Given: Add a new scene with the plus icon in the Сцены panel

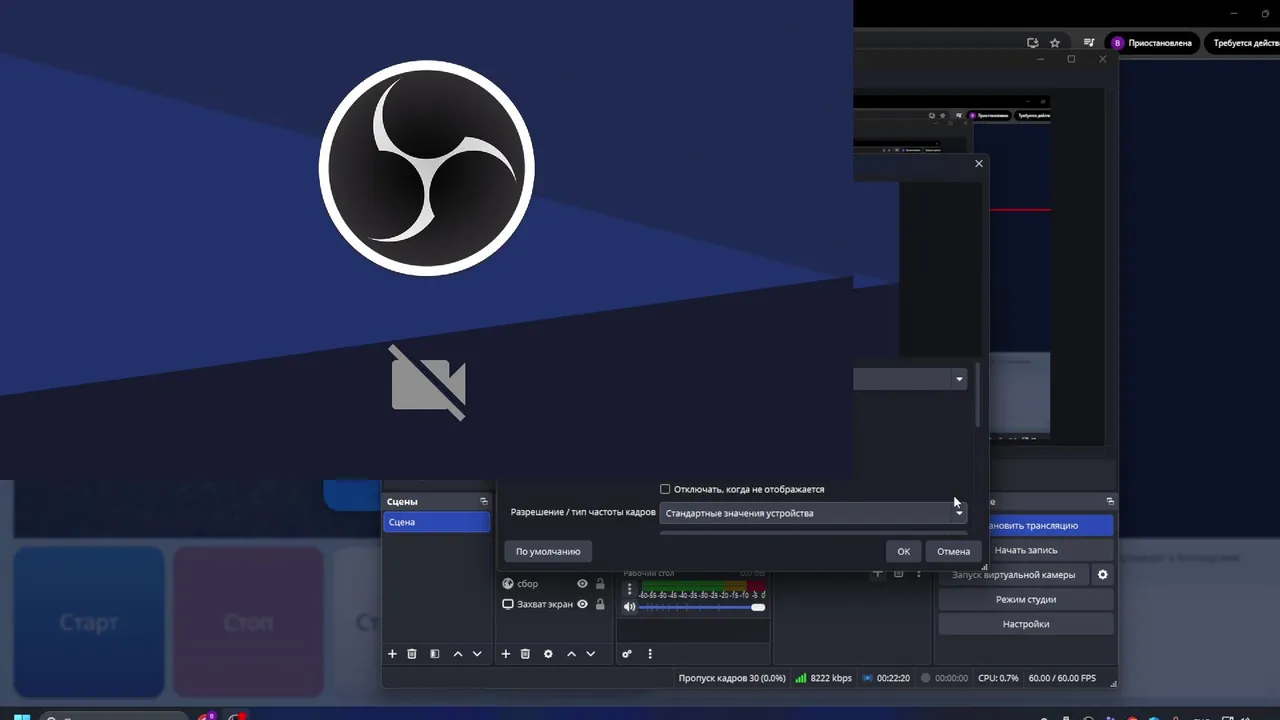Looking at the screenshot, I should click(392, 654).
